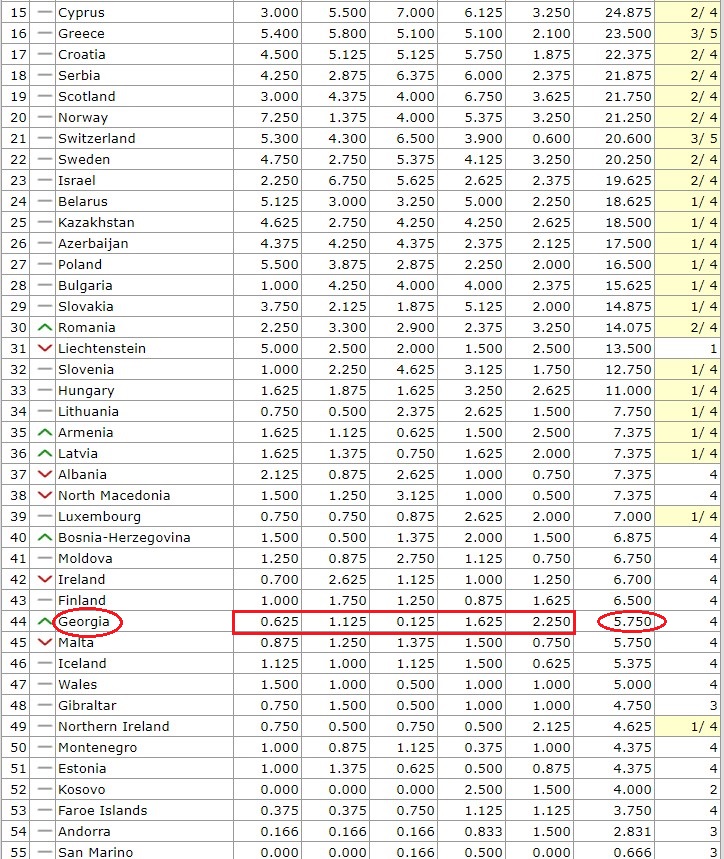Click the country name Hungary
This screenshot has height=859, width=724.
pyautogui.click(x=86, y=391)
